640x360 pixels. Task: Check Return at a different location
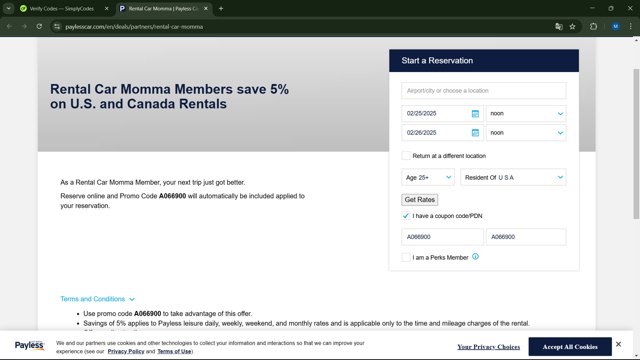tap(406, 156)
